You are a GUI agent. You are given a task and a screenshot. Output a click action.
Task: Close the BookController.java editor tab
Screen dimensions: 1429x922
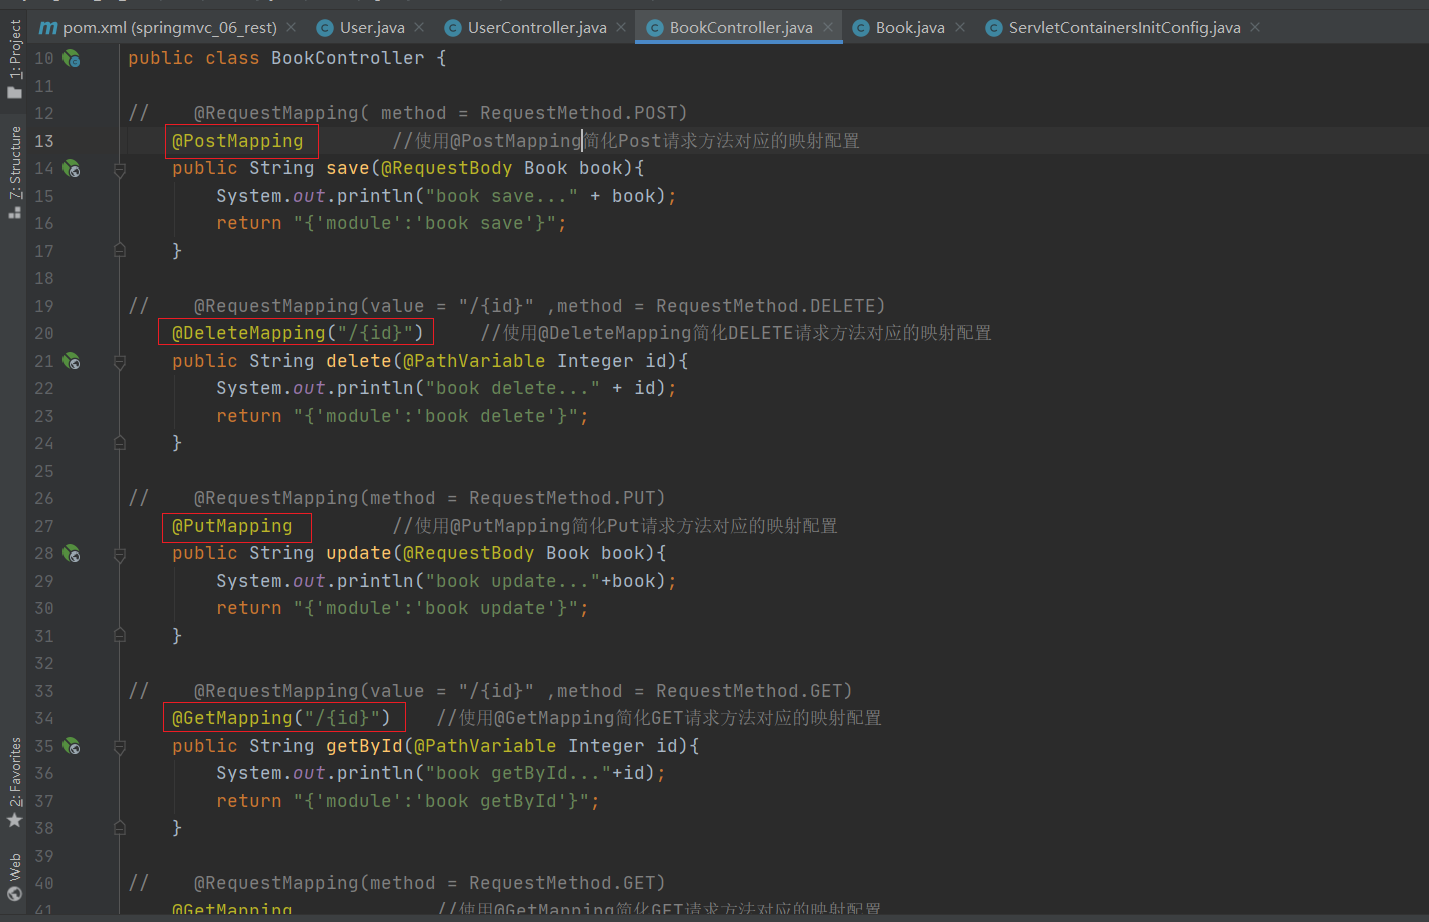(828, 27)
